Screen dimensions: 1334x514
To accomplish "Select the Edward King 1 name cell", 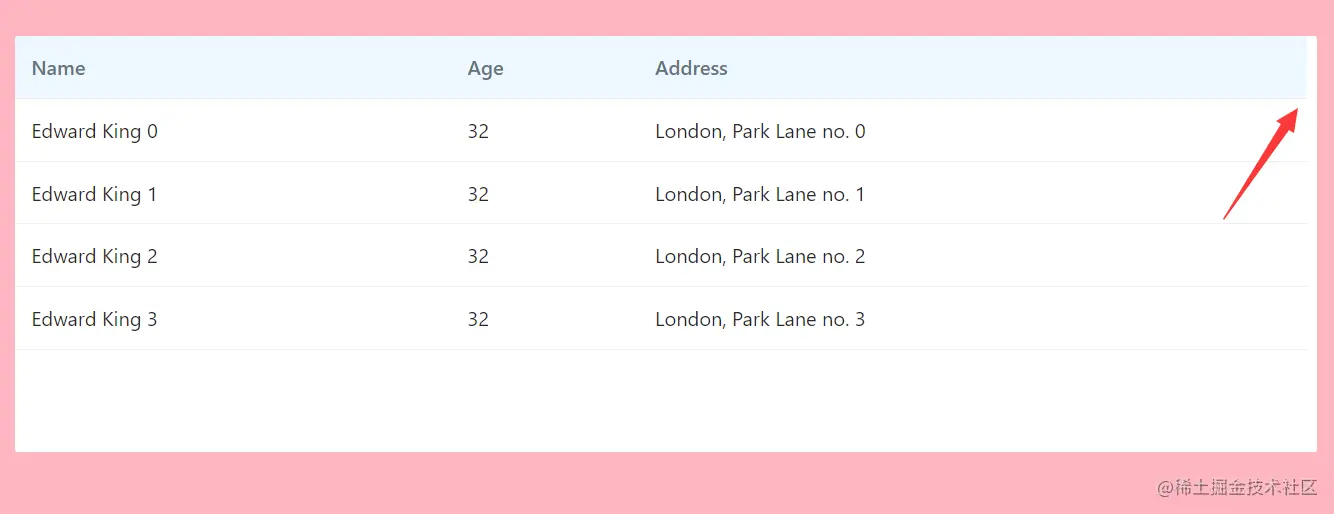I will (x=95, y=194).
